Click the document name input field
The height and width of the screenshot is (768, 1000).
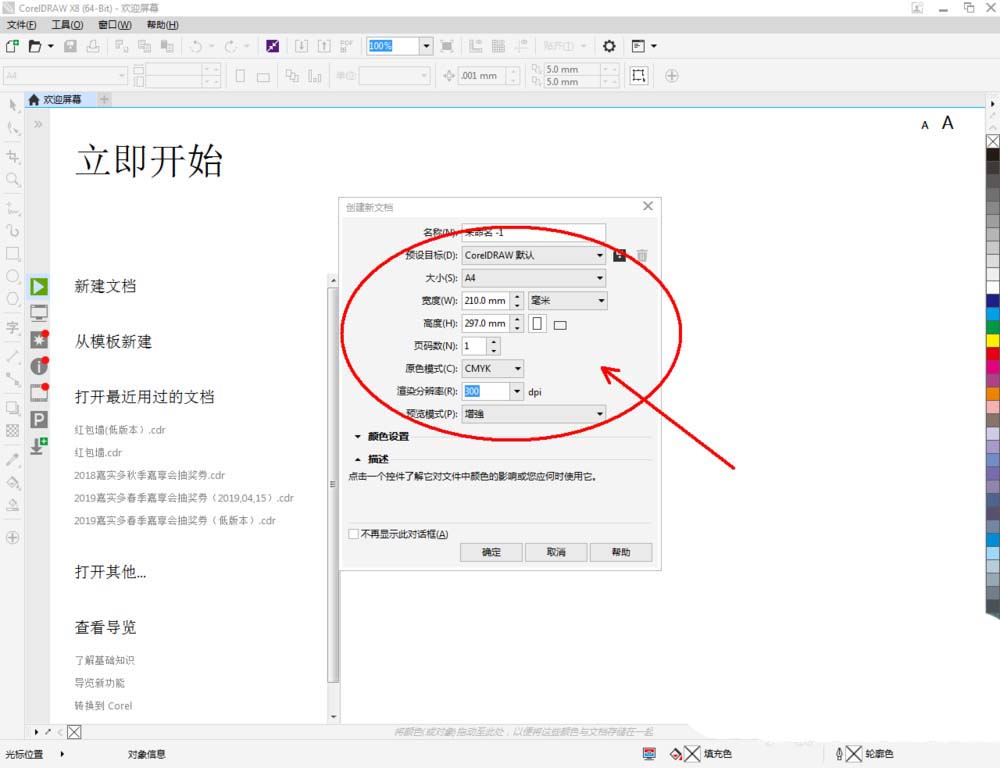(x=534, y=232)
